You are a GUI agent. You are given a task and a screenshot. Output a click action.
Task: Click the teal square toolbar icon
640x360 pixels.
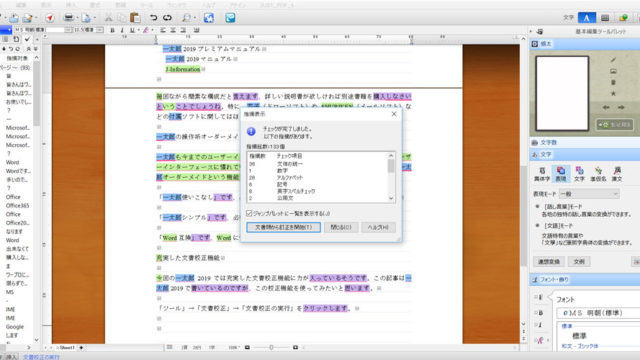click(x=230, y=18)
